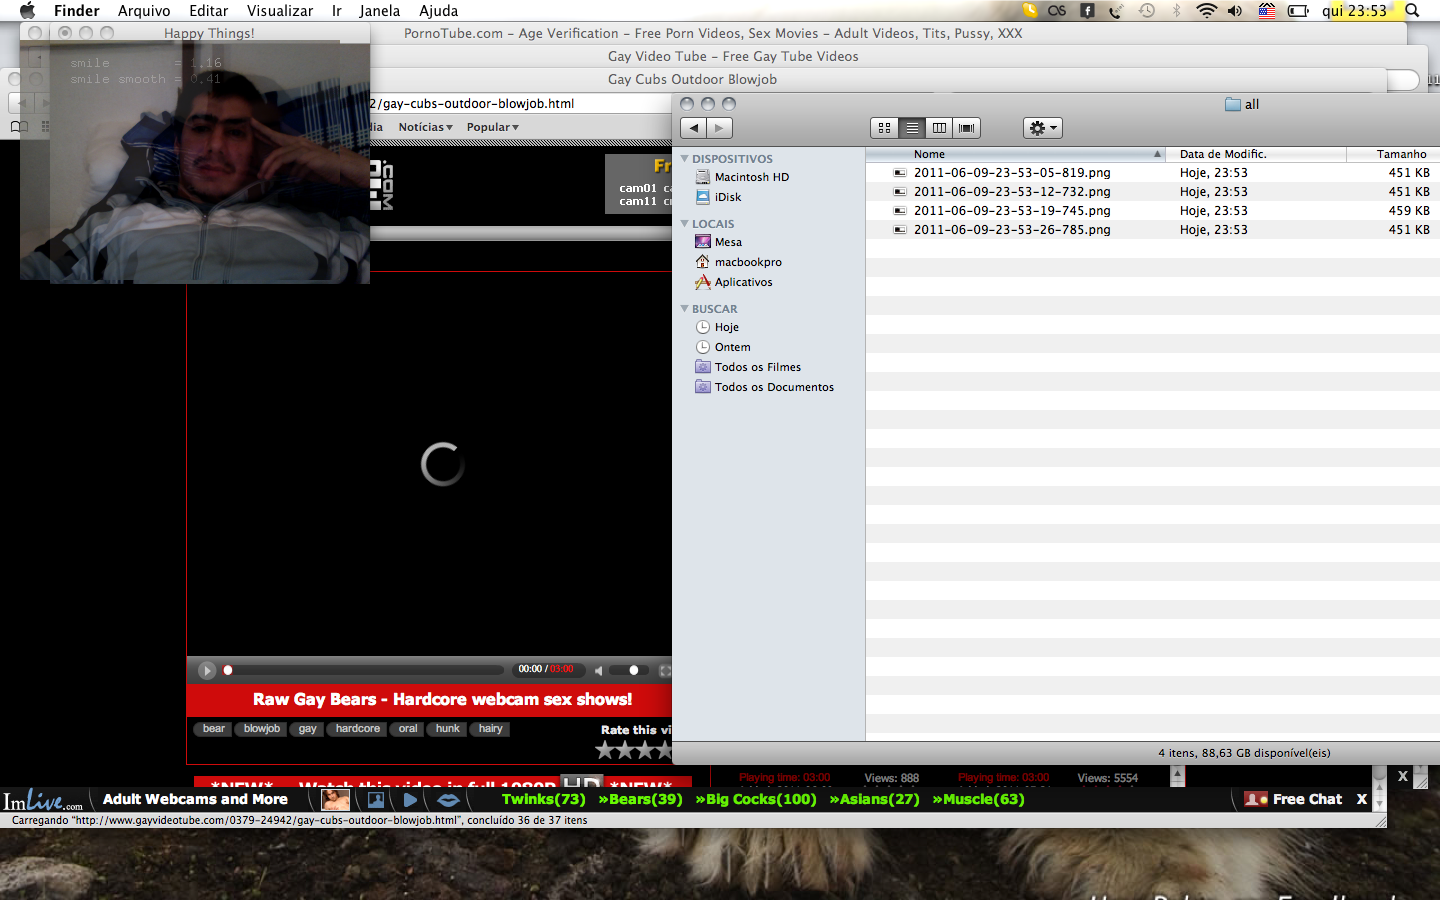This screenshot has width=1440, height=900.
Task: Click the 'bear' tag link
Action: coord(213,729)
